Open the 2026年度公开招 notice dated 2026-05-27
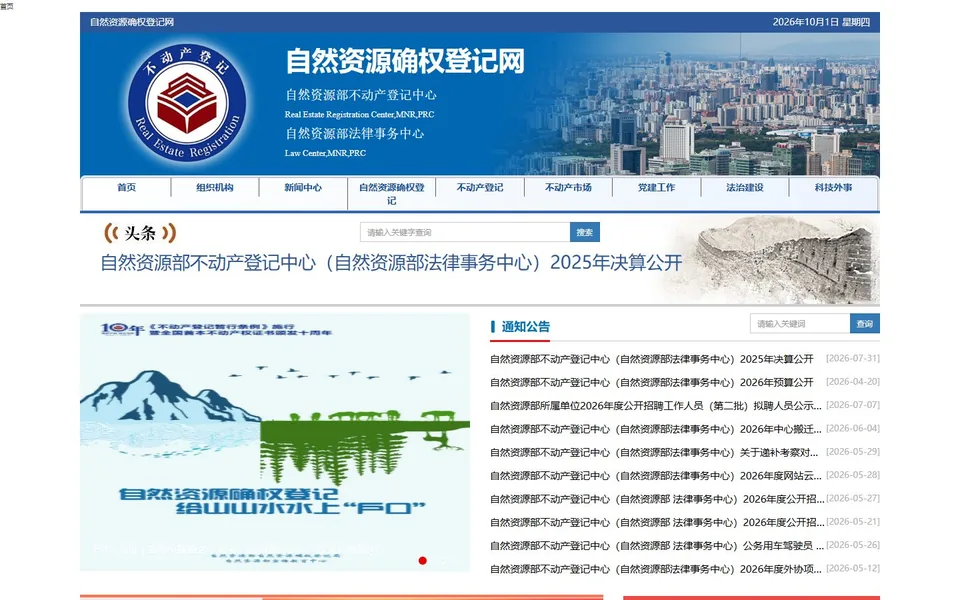The height and width of the screenshot is (600, 960). [x=657, y=499]
